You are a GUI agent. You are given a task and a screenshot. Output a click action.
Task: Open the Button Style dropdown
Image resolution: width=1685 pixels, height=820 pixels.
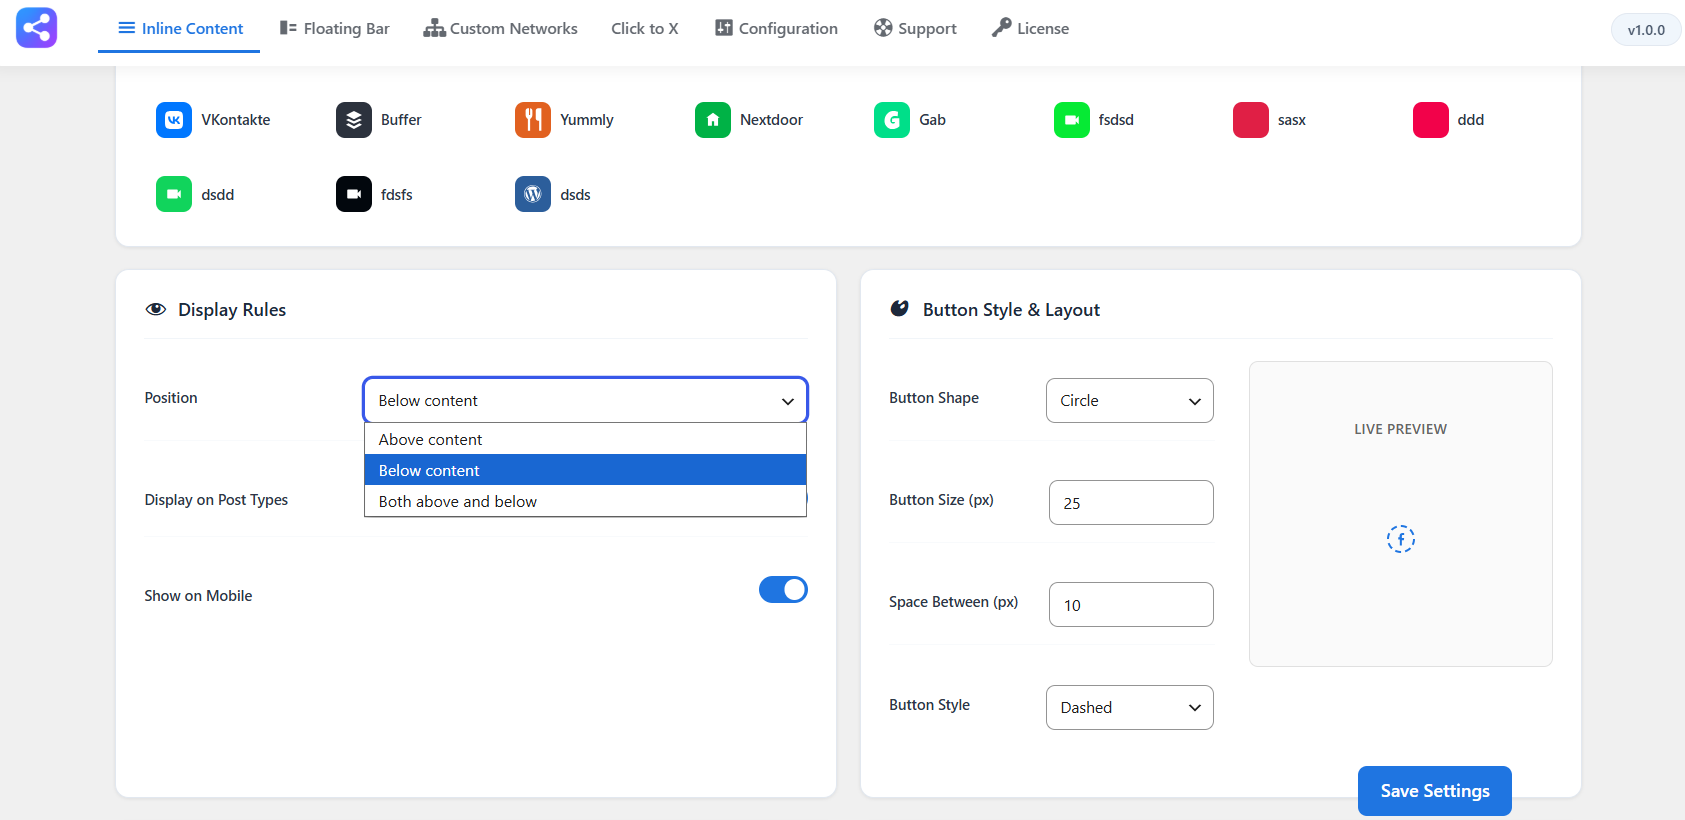coord(1130,707)
